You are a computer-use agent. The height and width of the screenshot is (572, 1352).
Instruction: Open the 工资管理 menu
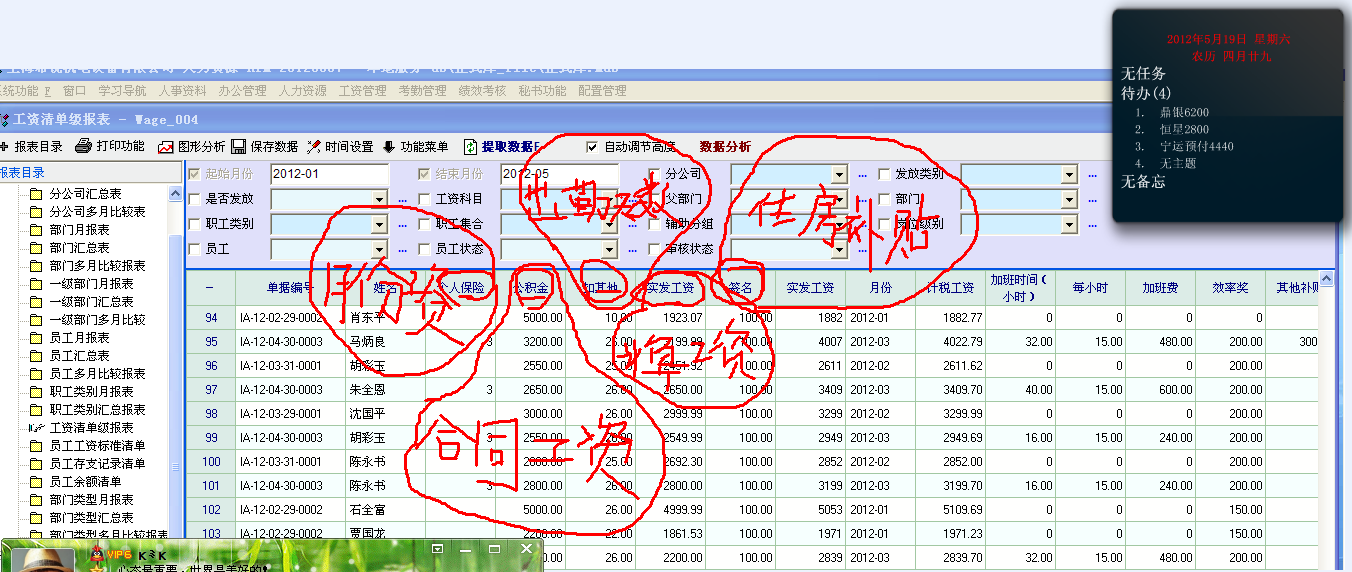pyautogui.click(x=362, y=91)
